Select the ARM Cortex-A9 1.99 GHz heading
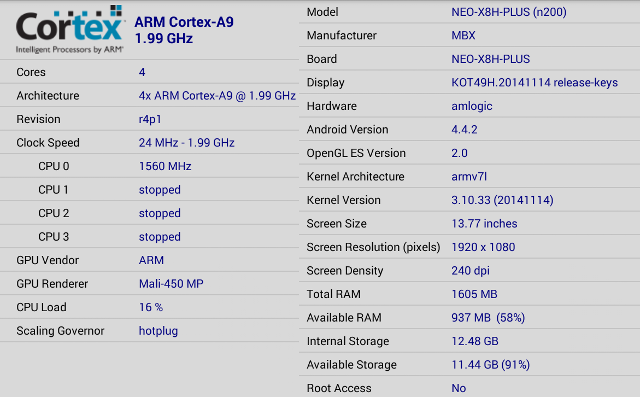The height and width of the screenshot is (397, 640). [184, 30]
